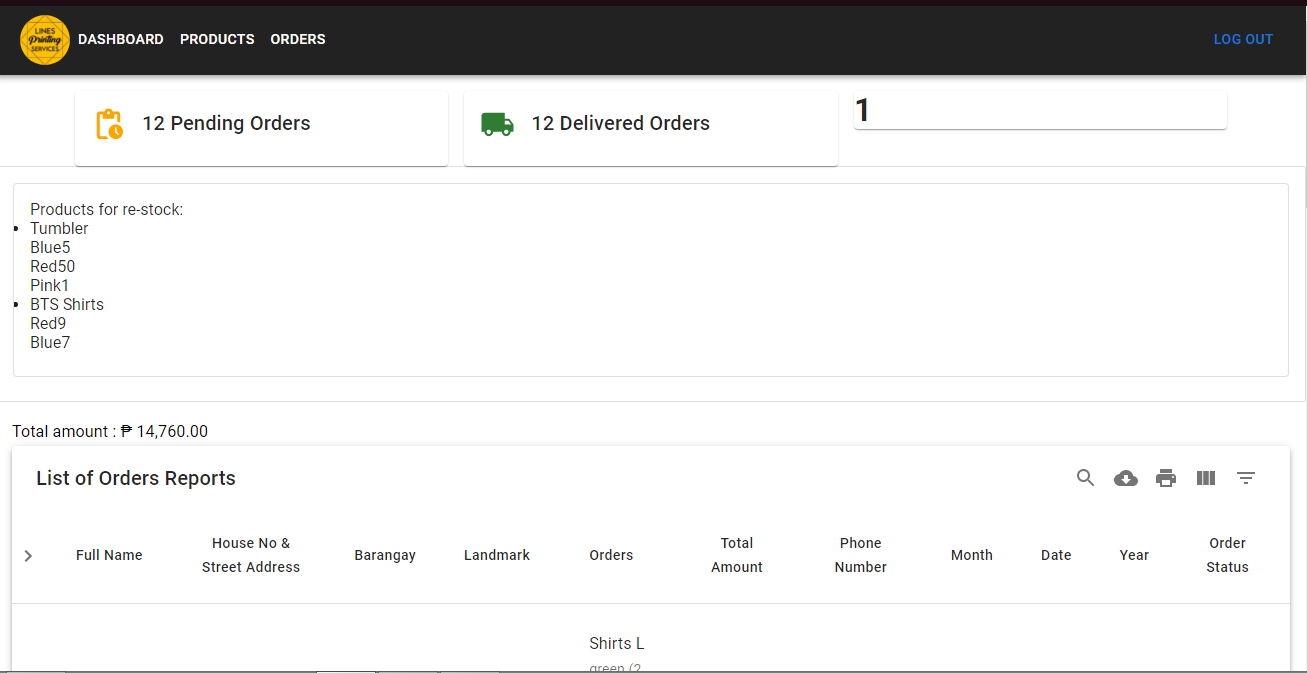Click the Red9 stock entry

tap(48, 323)
